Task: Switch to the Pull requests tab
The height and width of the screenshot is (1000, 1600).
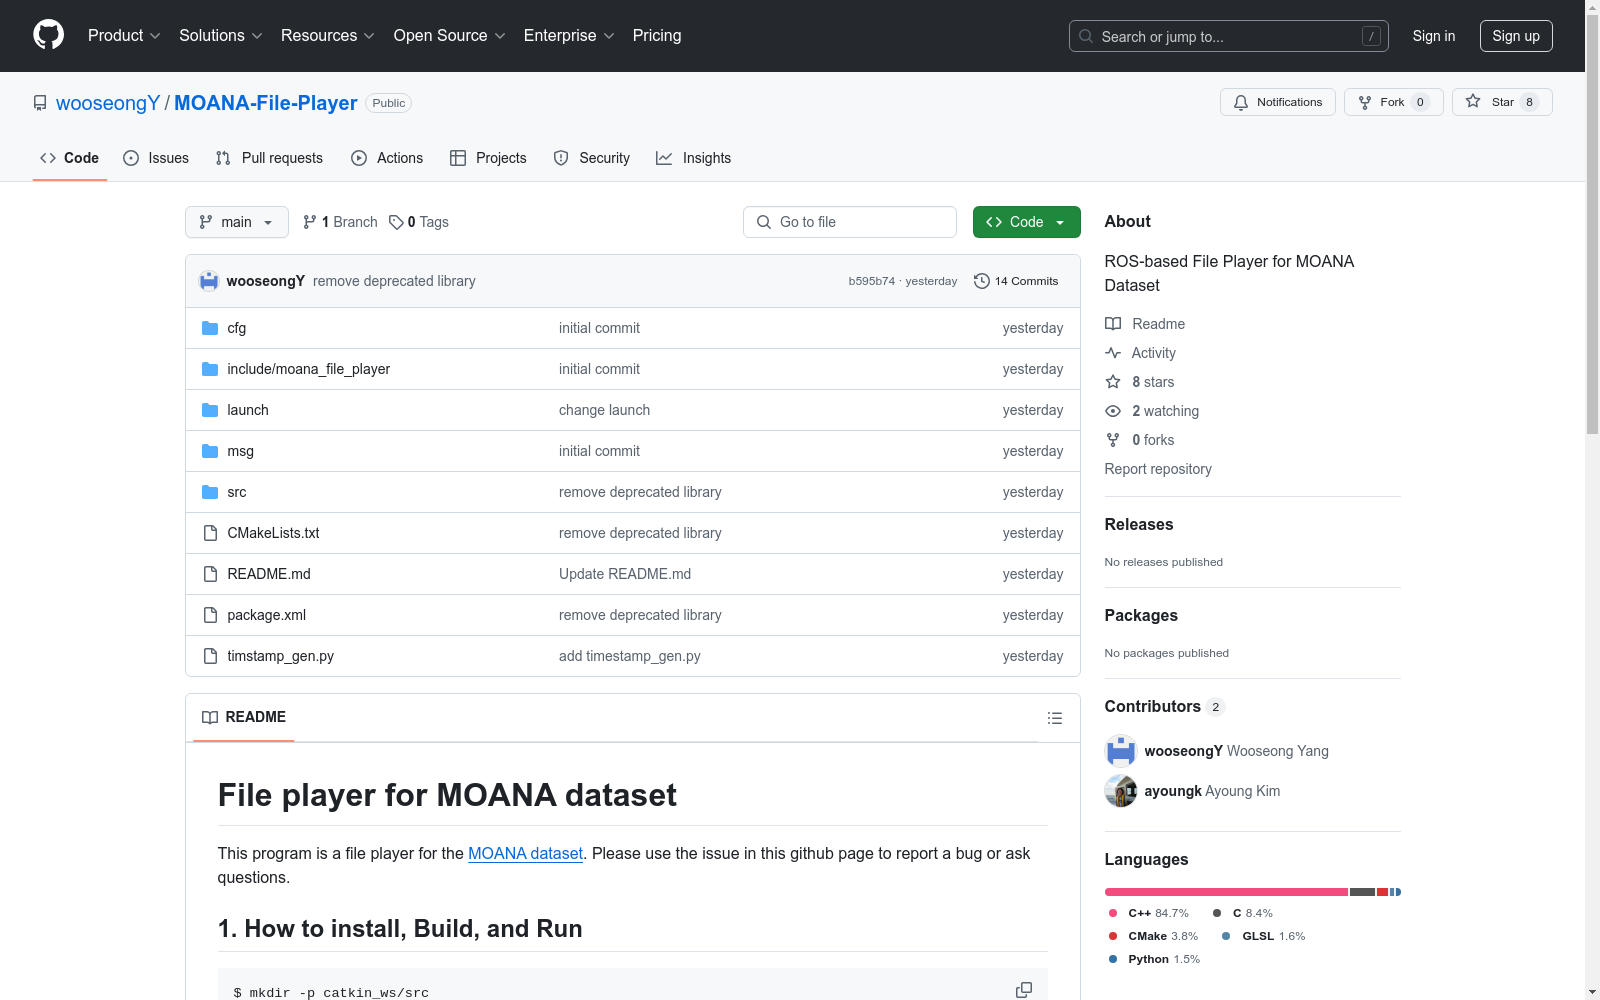Action: click(x=269, y=158)
